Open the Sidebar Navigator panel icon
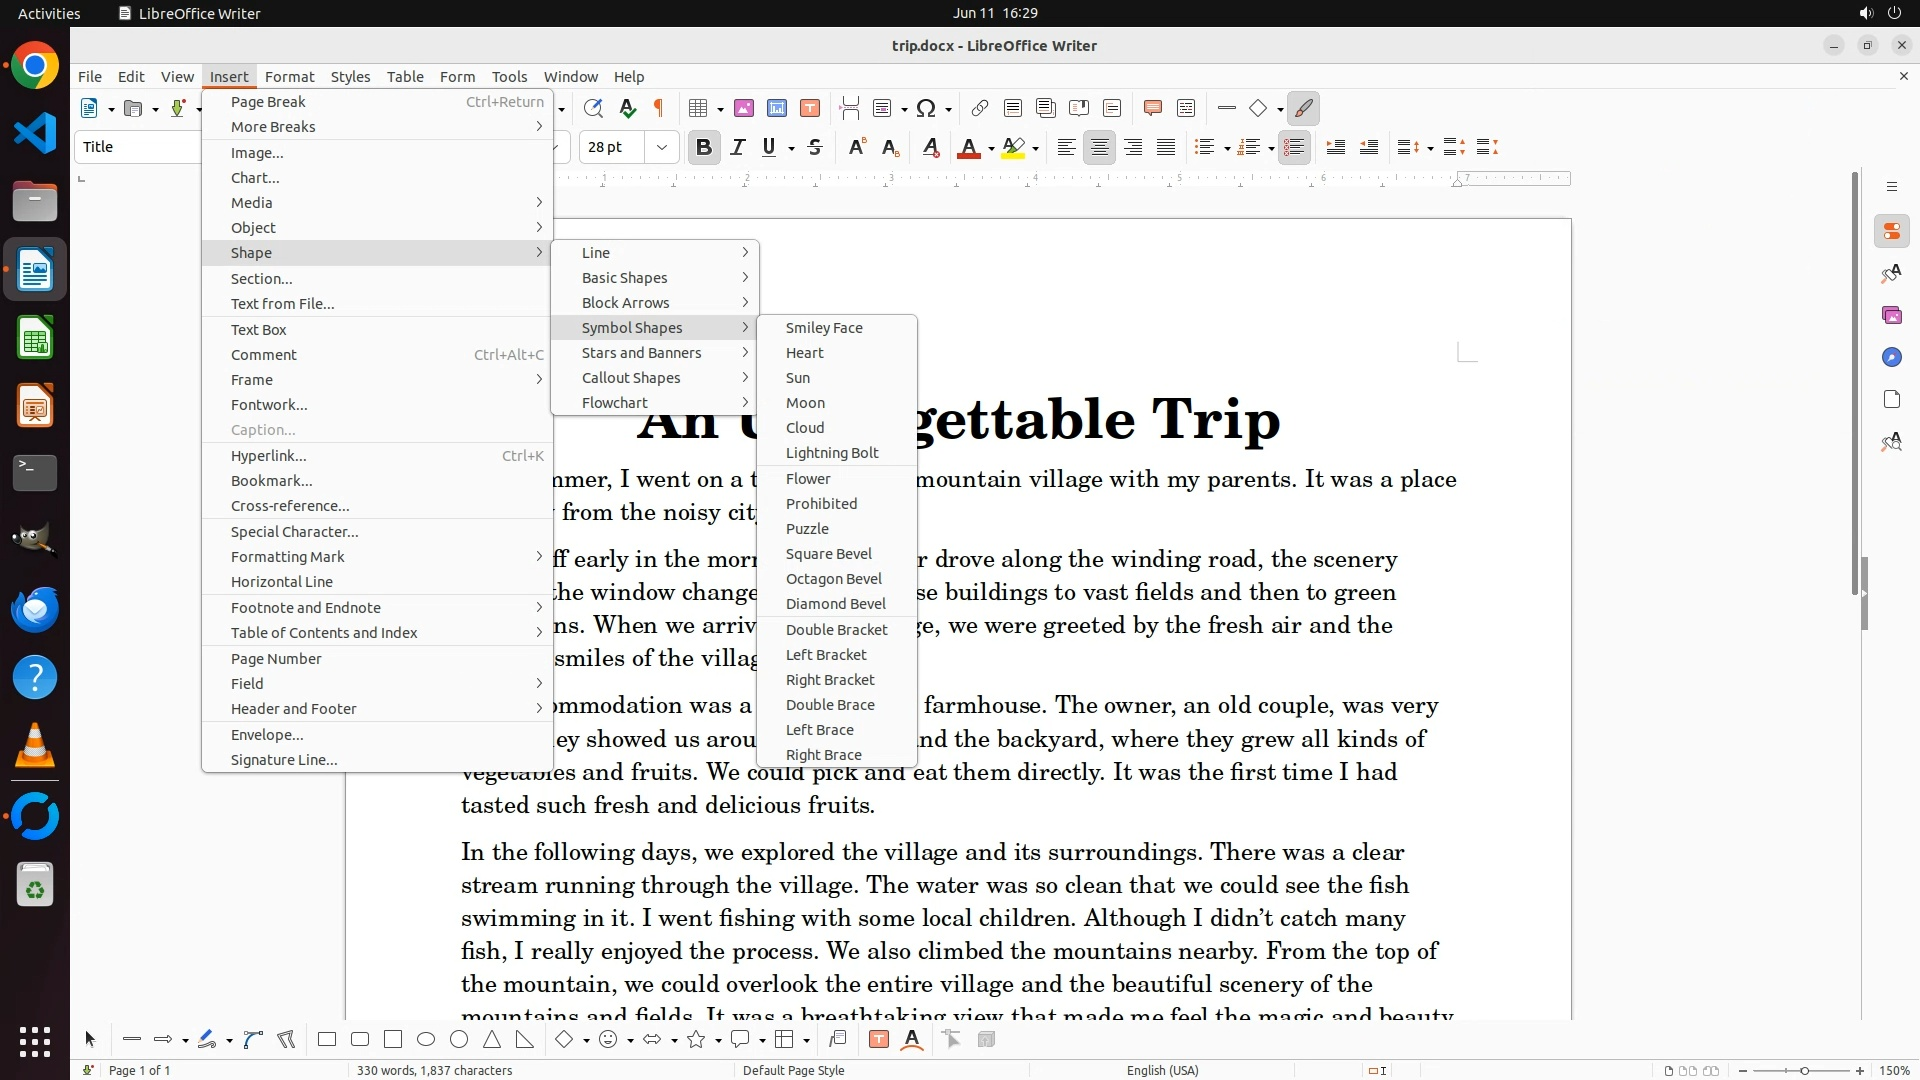This screenshot has height=1080, width=1920. (x=1891, y=357)
